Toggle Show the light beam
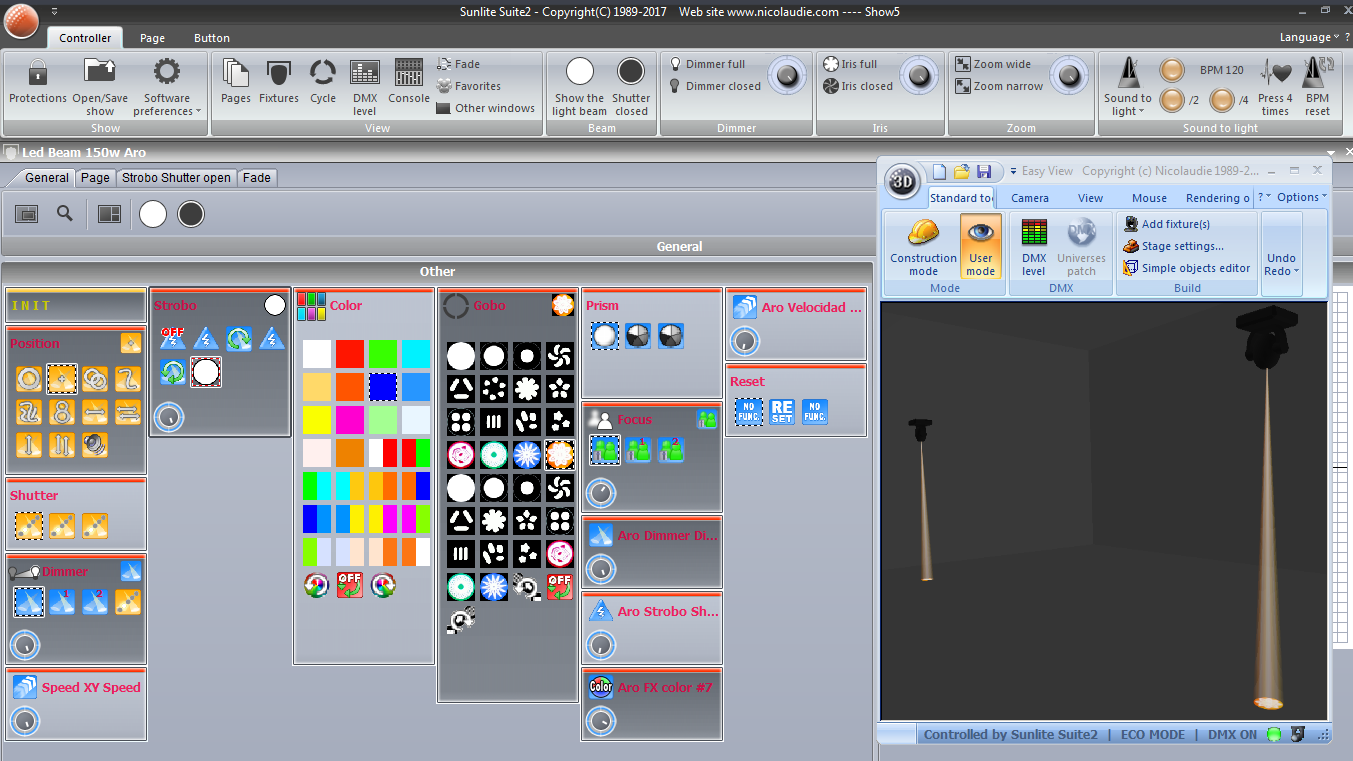1353x761 pixels. [579, 86]
